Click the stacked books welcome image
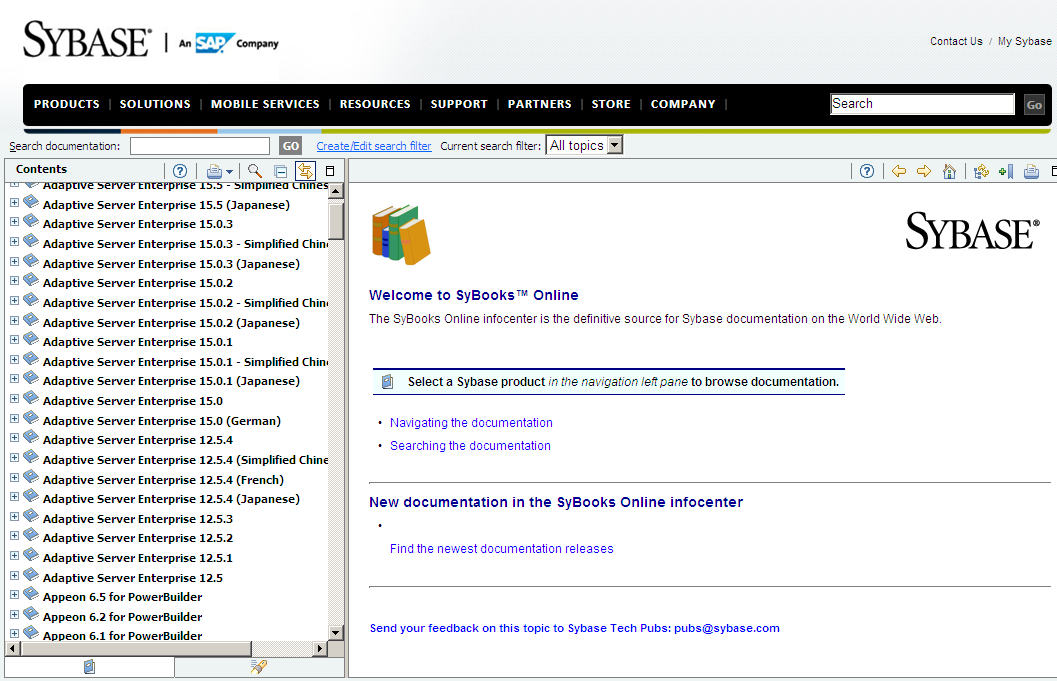 (401, 235)
